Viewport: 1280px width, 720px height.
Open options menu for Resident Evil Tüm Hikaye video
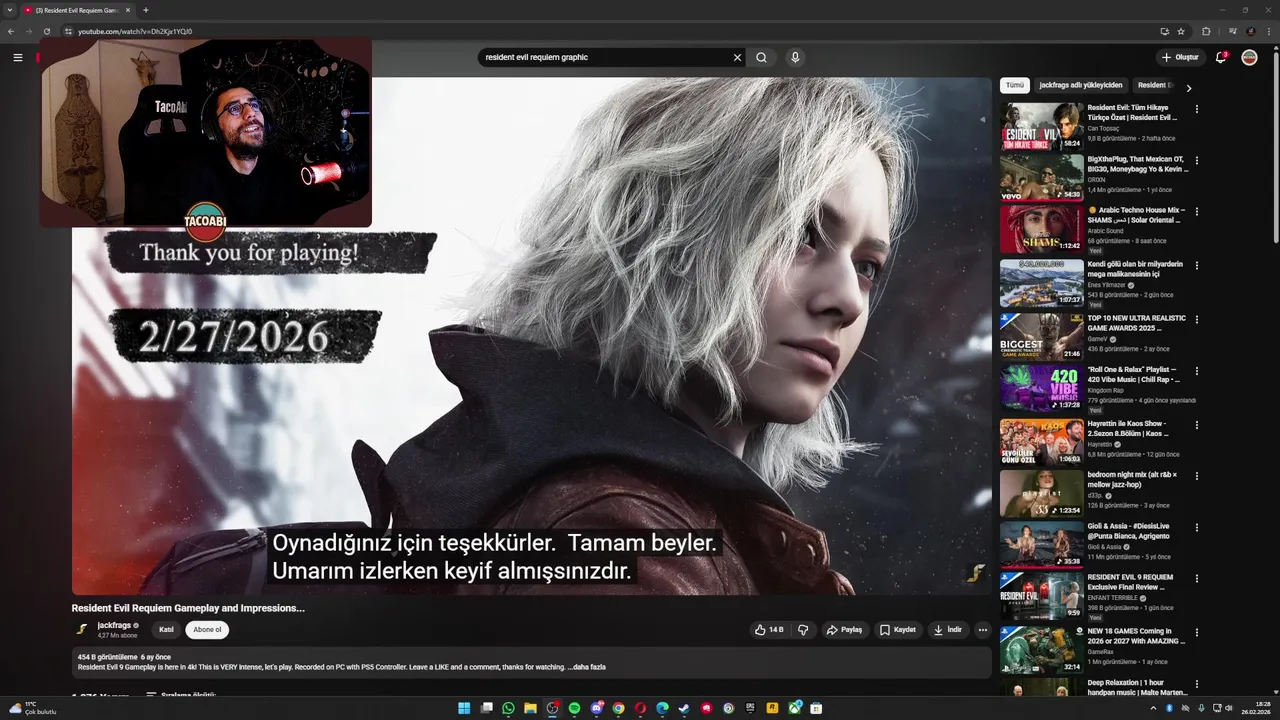pyautogui.click(x=1197, y=109)
